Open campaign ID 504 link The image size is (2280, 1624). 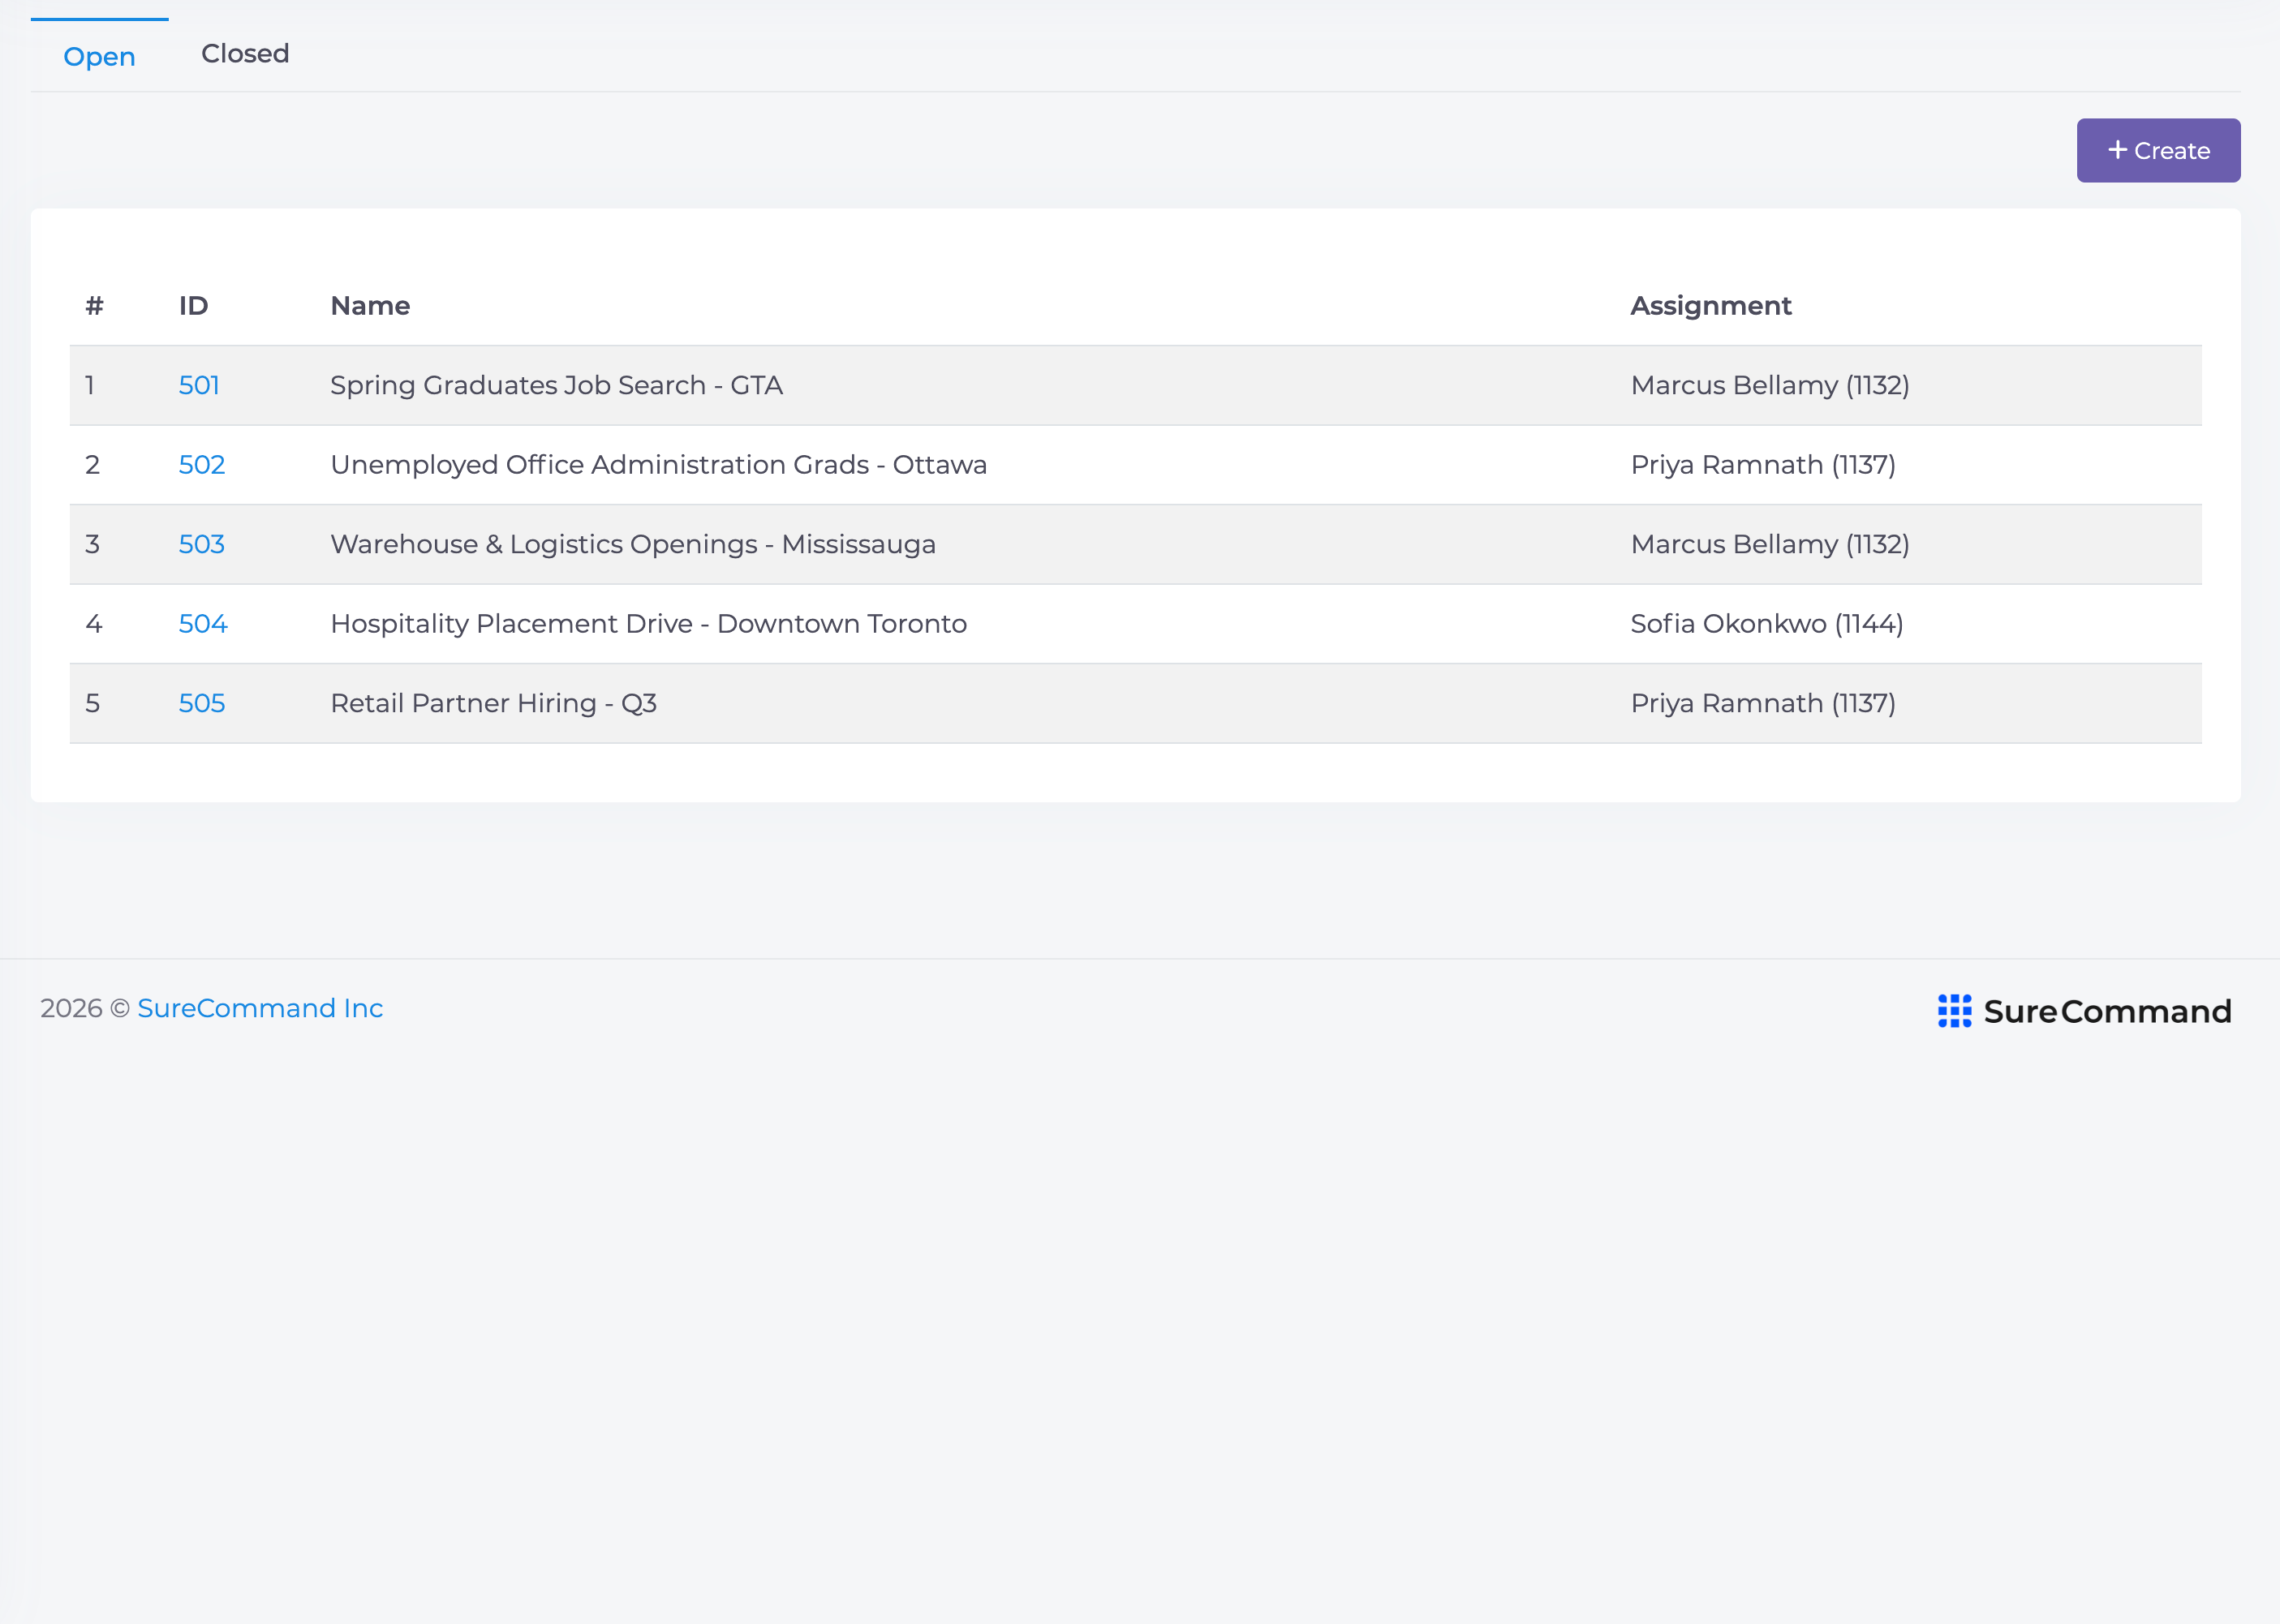203,624
